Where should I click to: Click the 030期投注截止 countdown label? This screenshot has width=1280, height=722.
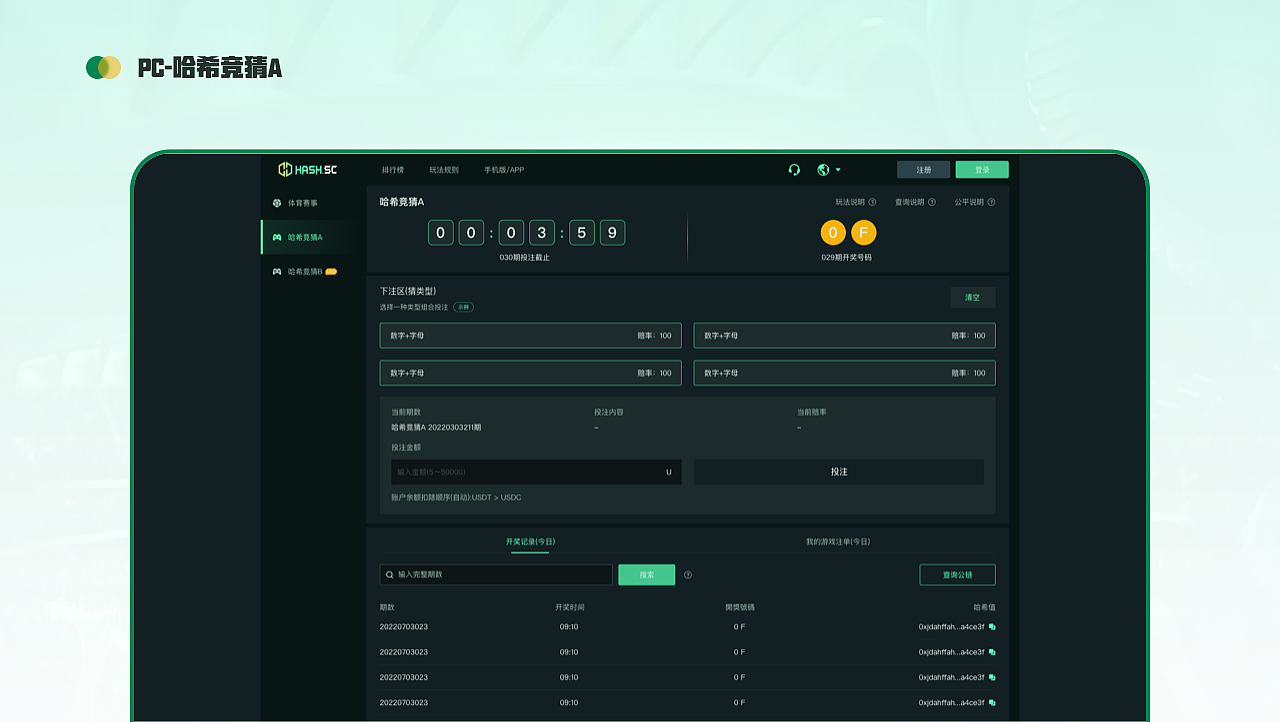click(525, 258)
